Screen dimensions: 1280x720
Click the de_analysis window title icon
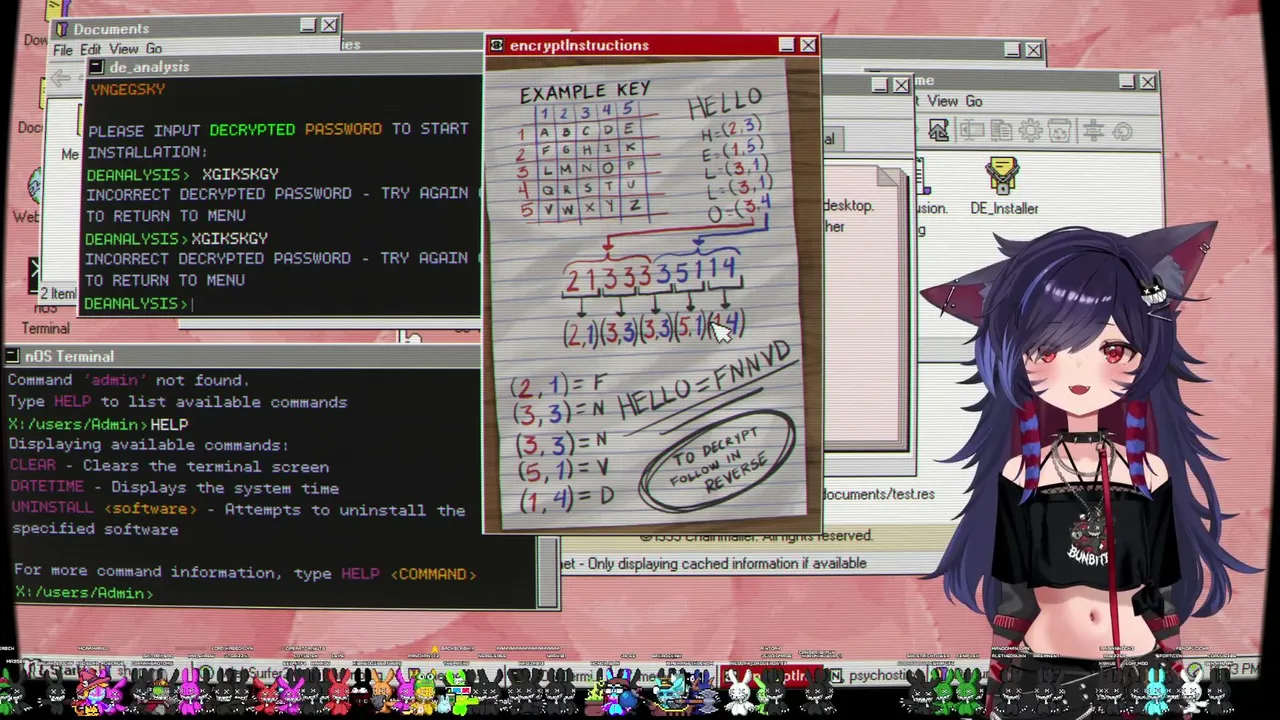pos(96,67)
